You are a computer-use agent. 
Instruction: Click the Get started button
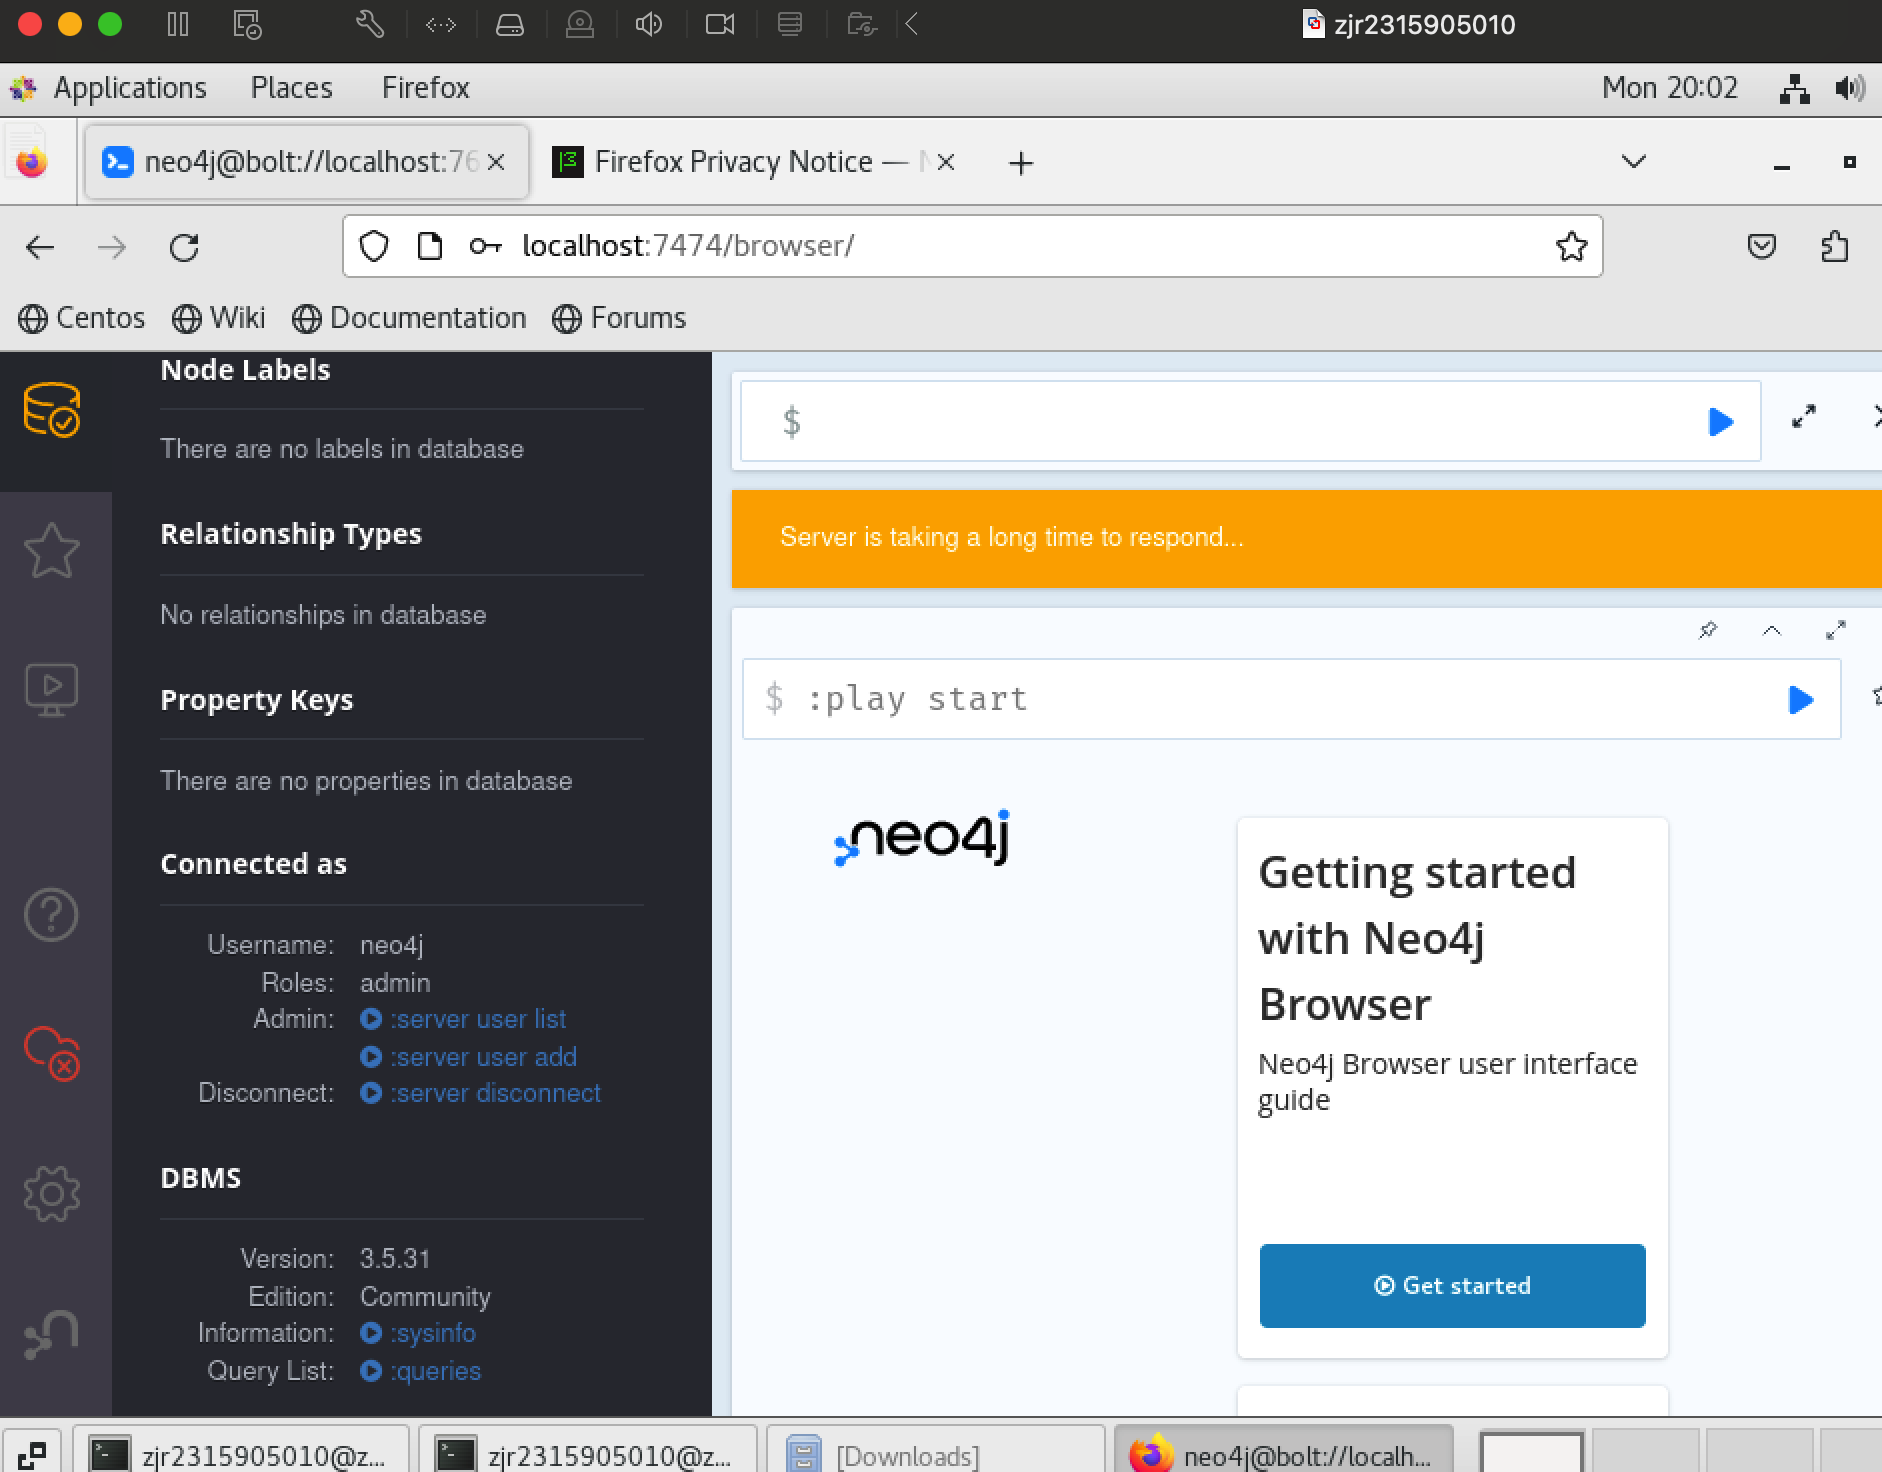click(x=1452, y=1286)
